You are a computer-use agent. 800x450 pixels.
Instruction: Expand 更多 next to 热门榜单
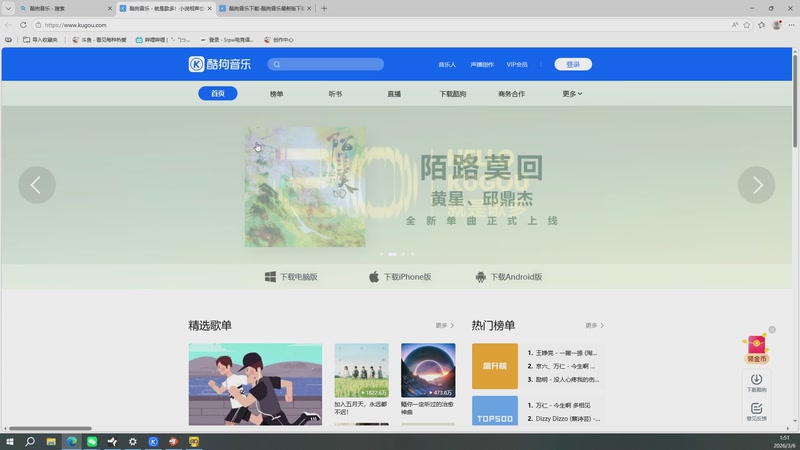595,325
